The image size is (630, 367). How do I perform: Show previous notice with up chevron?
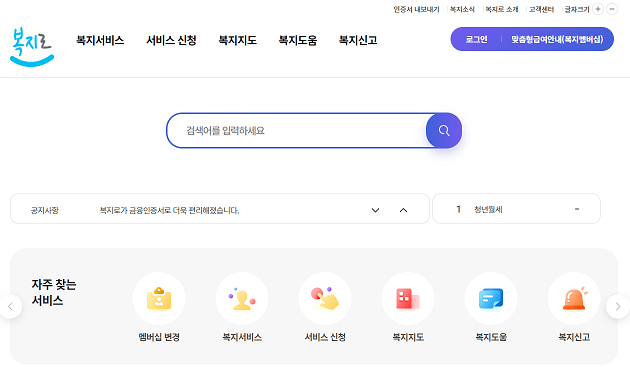pos(403,210)
